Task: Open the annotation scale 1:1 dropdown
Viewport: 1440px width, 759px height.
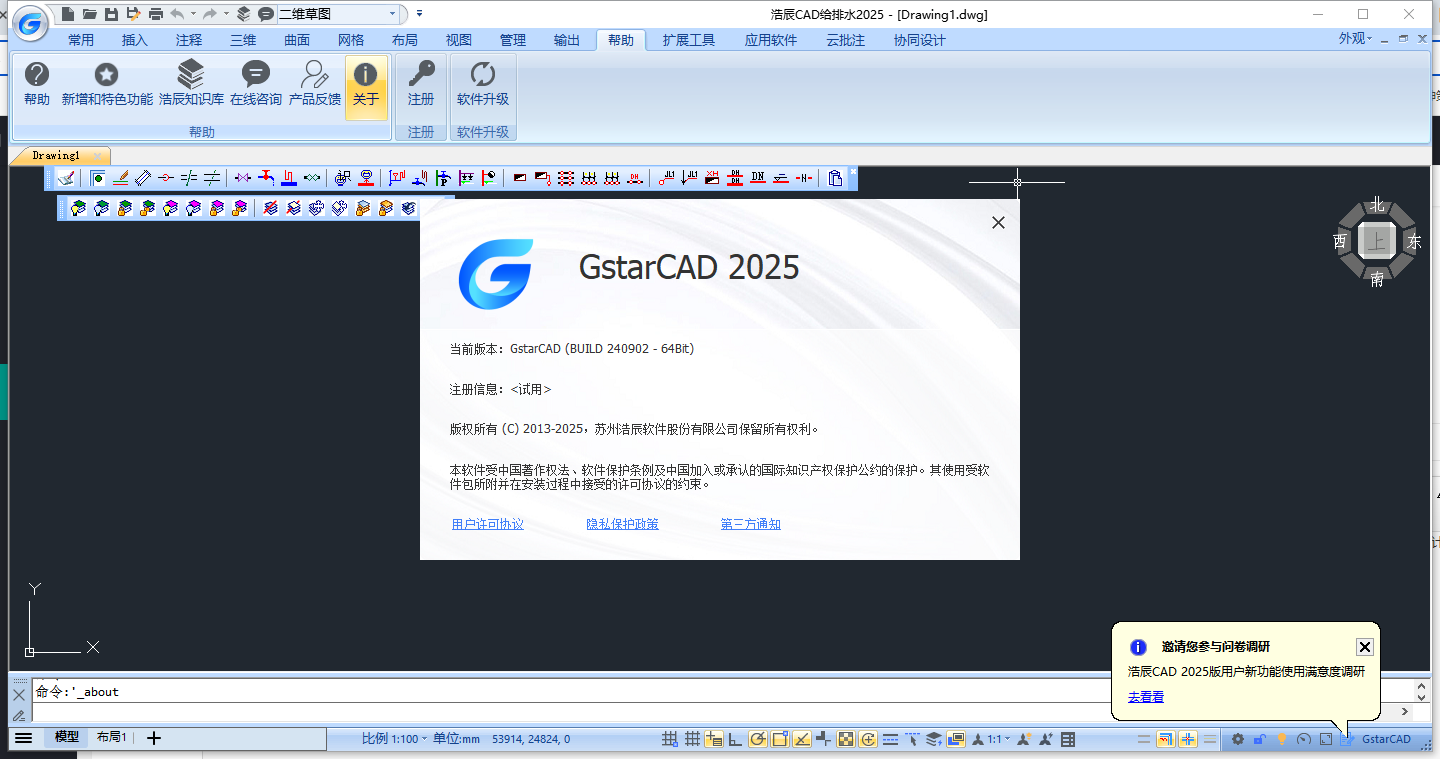Action: click(x=1000, y=740)
